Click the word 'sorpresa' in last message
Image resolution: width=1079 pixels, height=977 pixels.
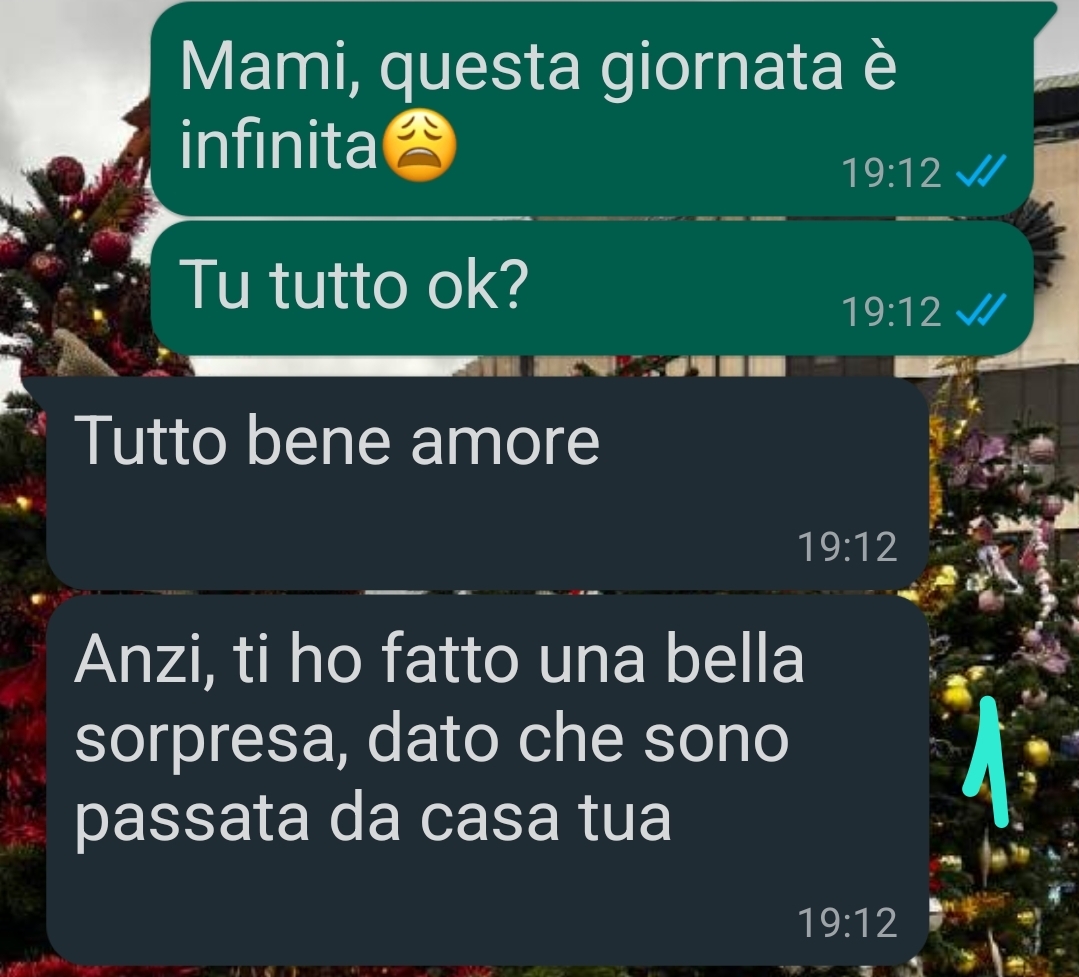point(212,742)
